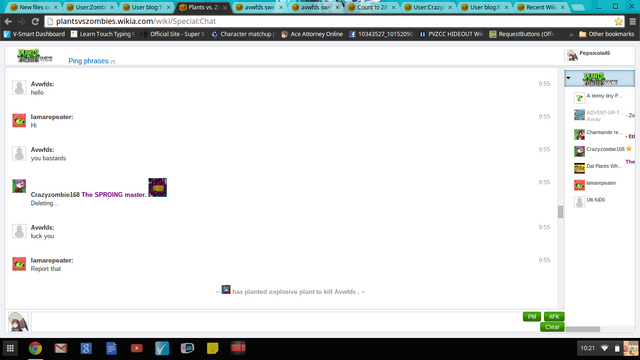Image resolution: width=640 pixels, height=360 pixels.
Task: Click the Plants vs. Zombies wiki logo in the chat header
Action: tap(35, 56)
